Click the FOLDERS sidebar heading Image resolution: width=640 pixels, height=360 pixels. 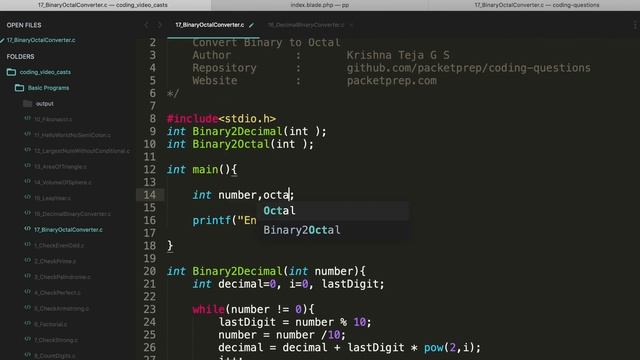[20, 56]
